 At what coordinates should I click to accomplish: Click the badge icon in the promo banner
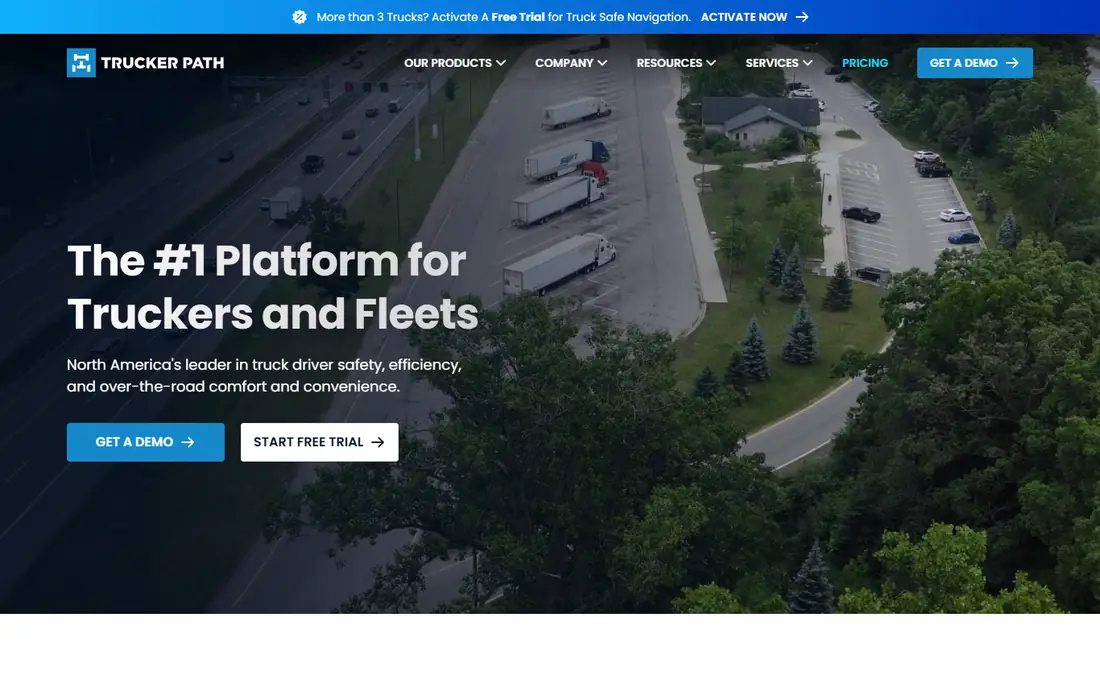(300, 17)
